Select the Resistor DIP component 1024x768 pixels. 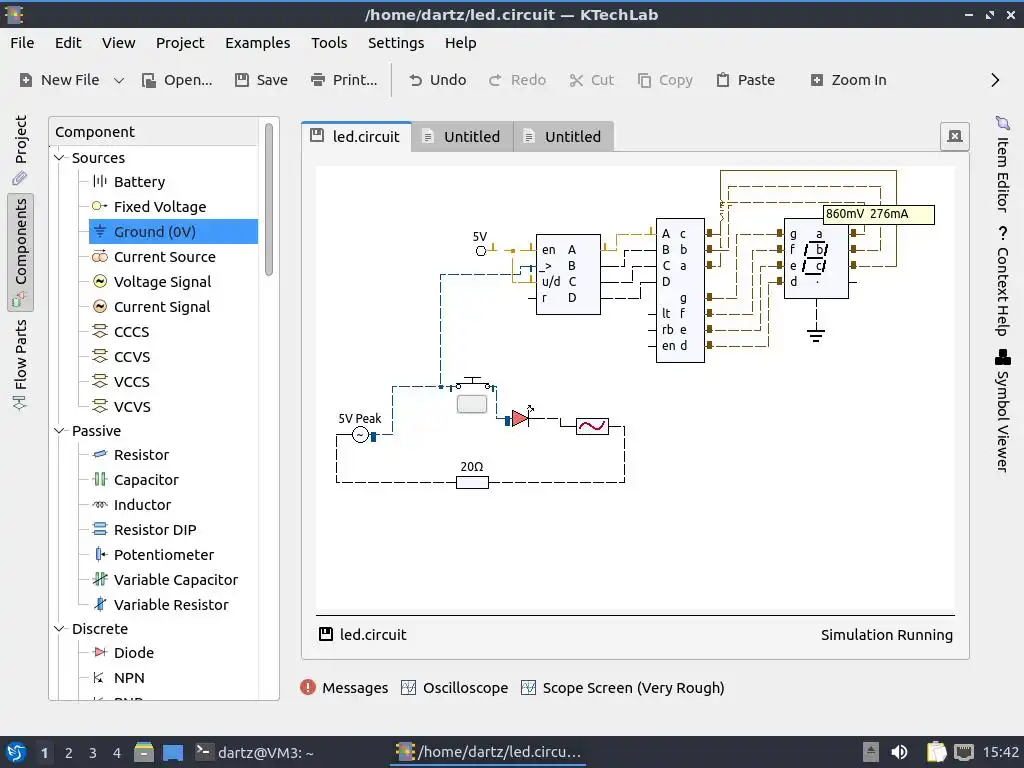[155, 530]
